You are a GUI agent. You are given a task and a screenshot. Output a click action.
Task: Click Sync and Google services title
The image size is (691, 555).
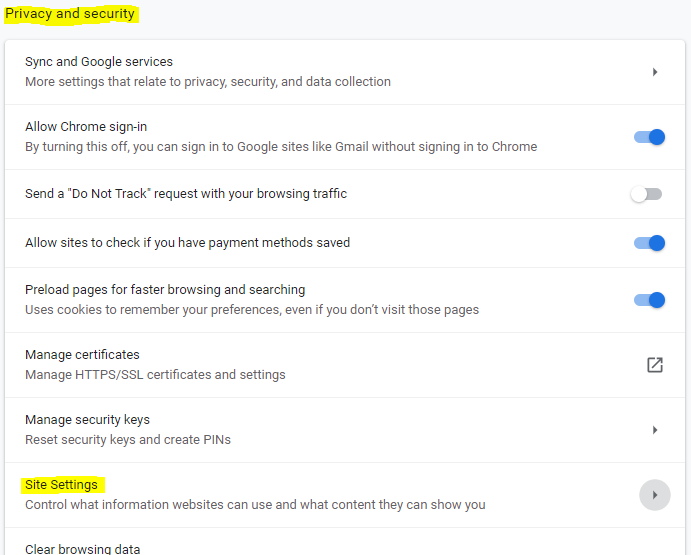pos(99,62)
